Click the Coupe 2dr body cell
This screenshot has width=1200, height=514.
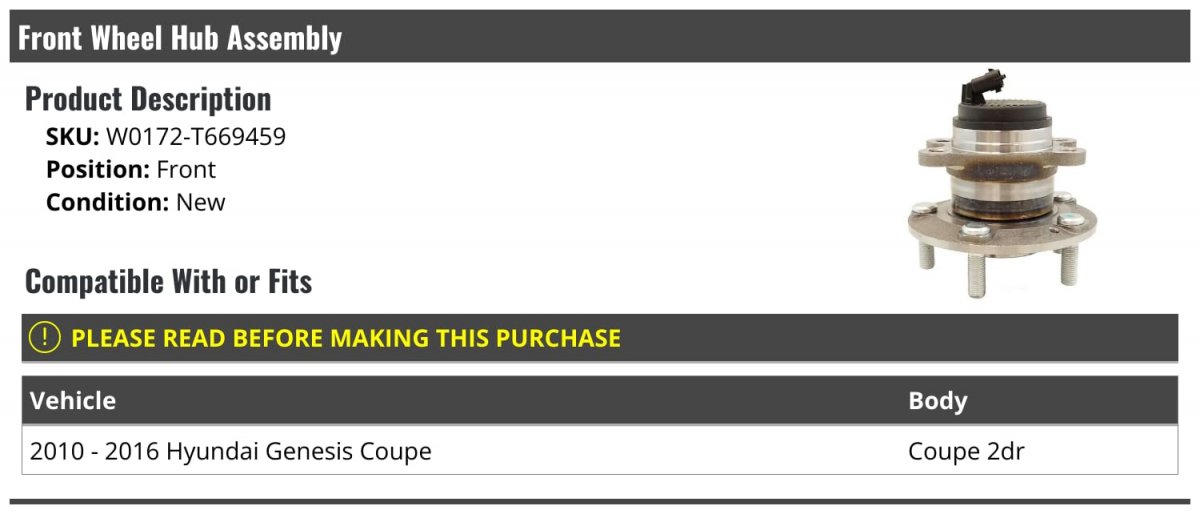pyautogui.click(x=966, y=452)
